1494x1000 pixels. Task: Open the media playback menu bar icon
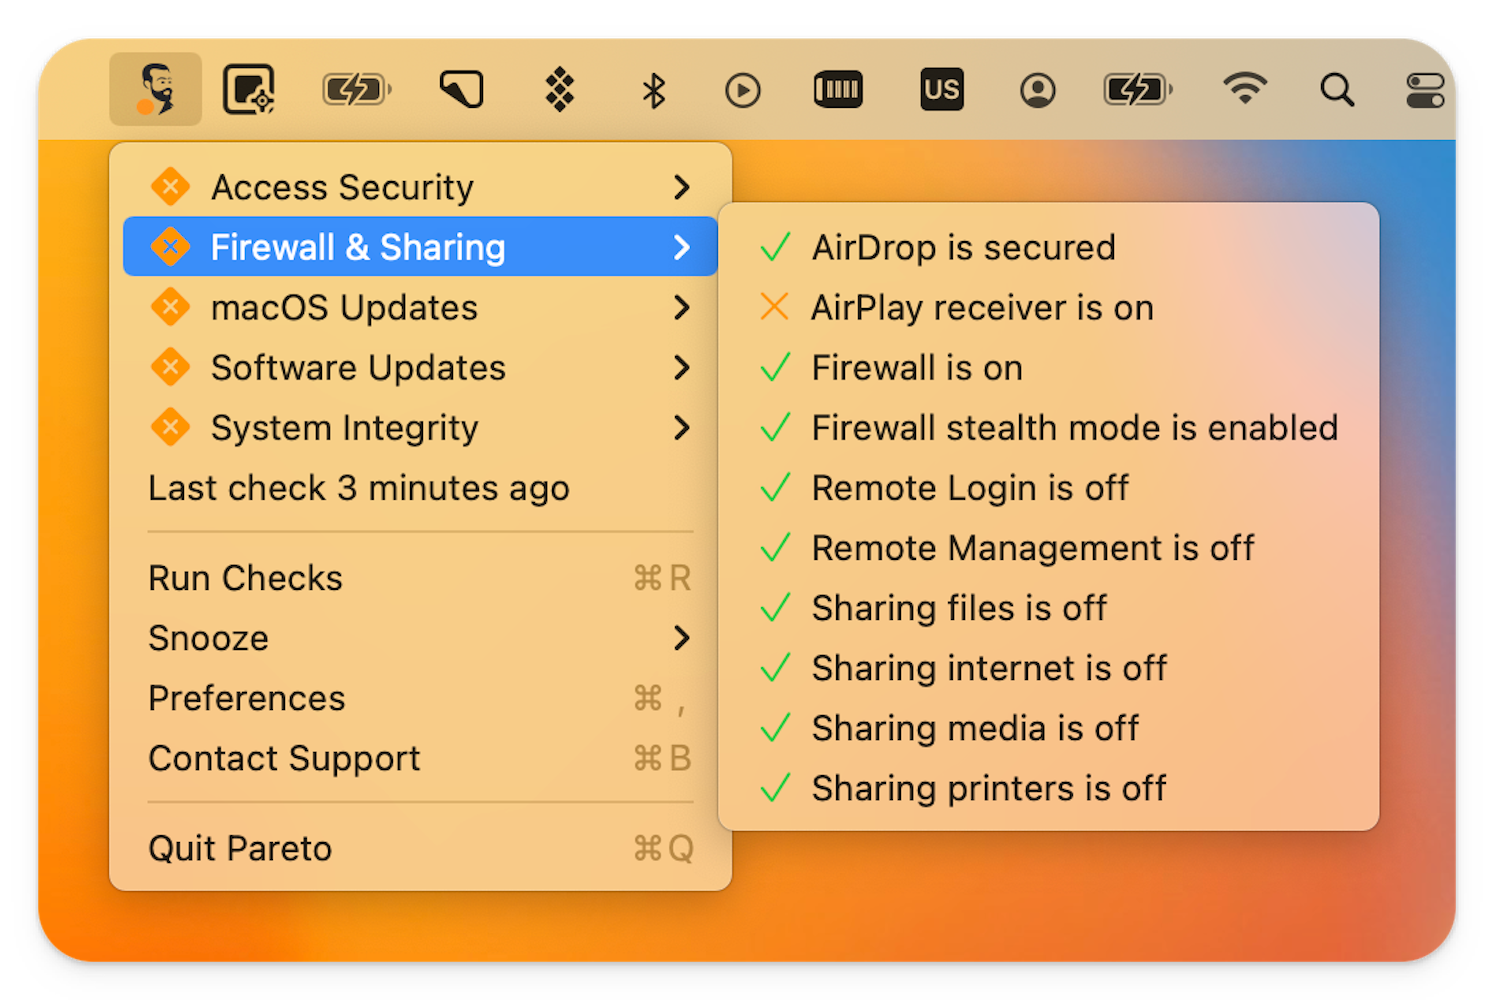pyautogui.click(x=742, y=89)
